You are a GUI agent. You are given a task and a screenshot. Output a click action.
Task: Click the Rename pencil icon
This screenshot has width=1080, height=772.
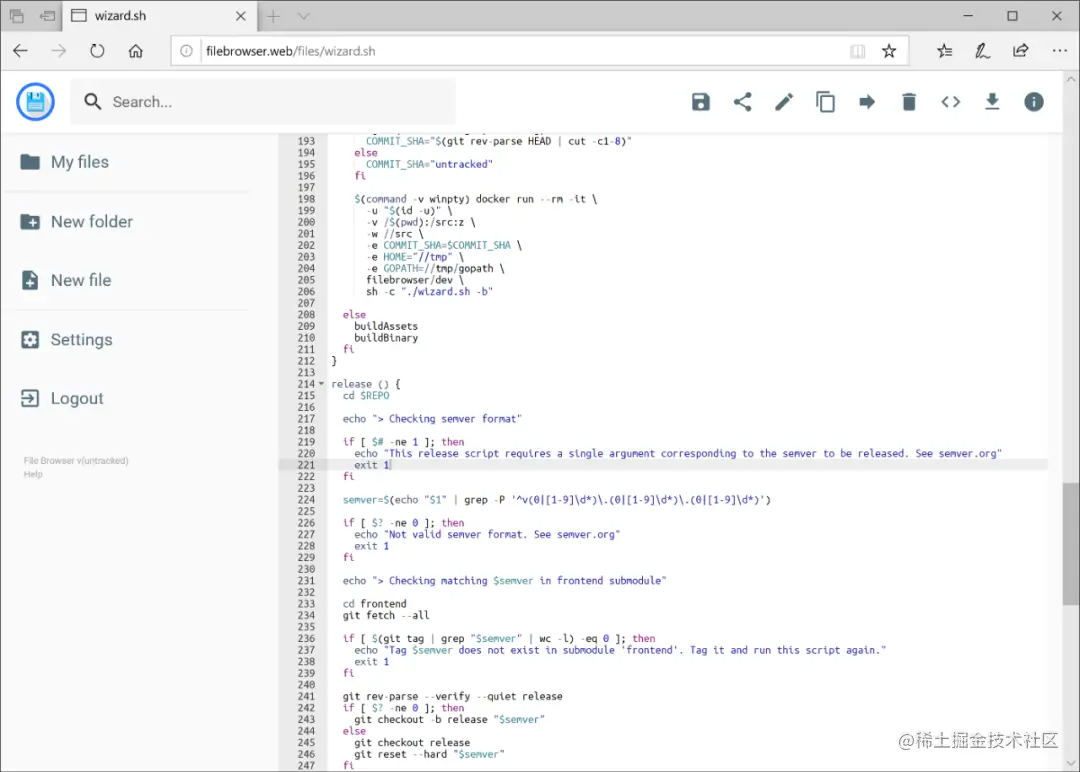click(x=784, y=102)
